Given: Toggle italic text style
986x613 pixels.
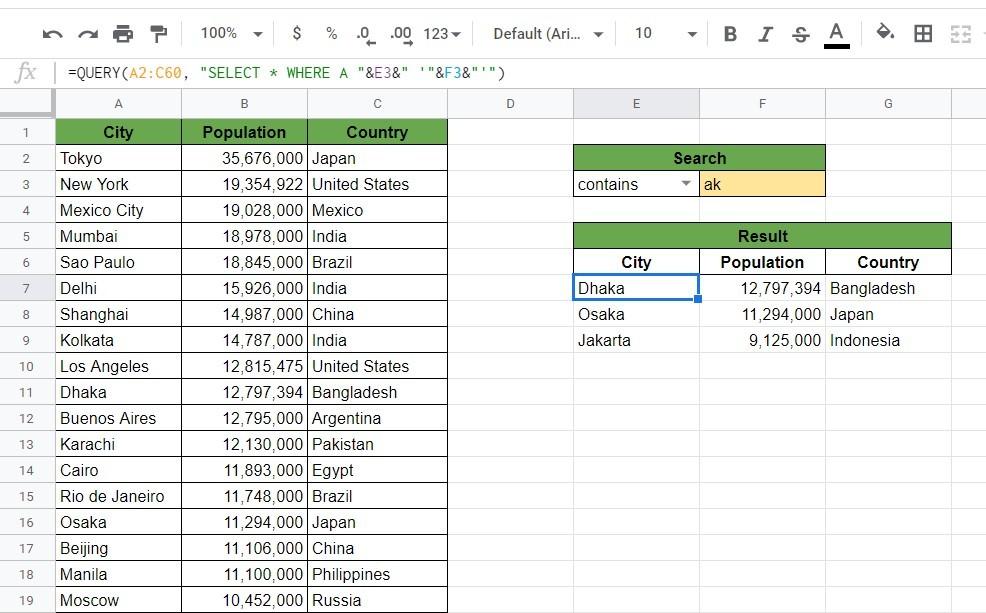Looking at the screenshot, I should point(765,34).
